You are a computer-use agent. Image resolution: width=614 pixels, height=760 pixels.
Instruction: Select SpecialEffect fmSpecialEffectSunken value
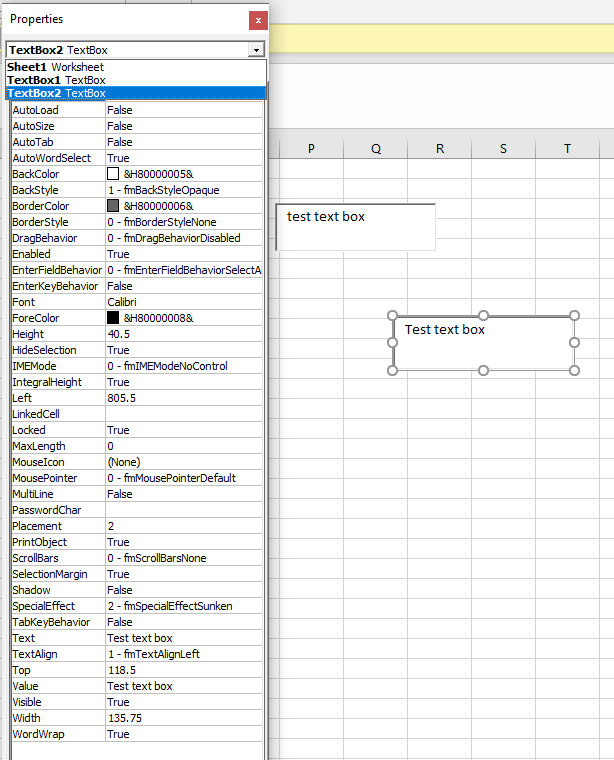point(184,606)
